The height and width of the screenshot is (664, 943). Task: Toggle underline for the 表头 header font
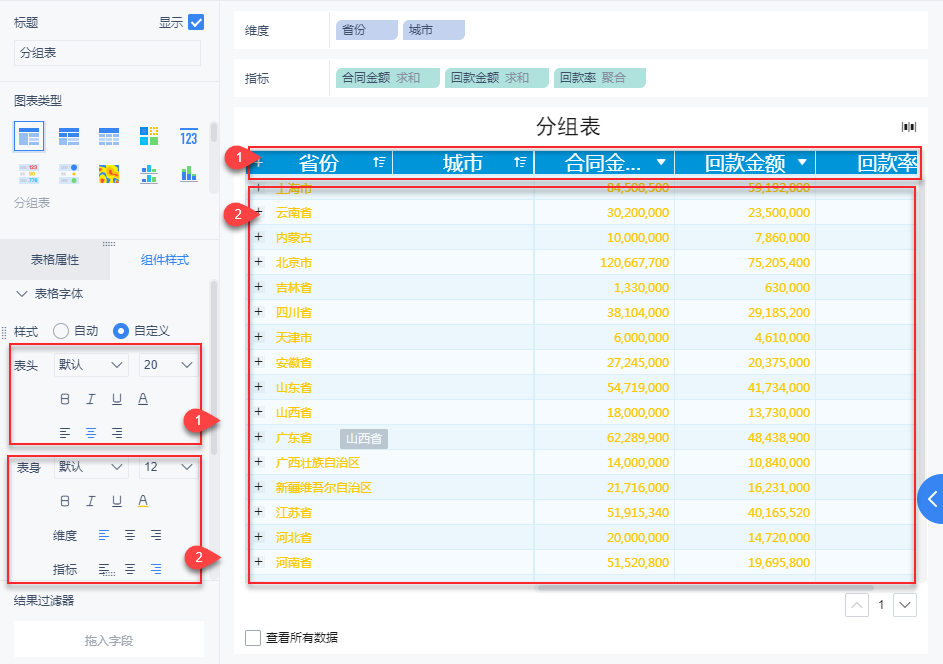(x=117, y=399)
